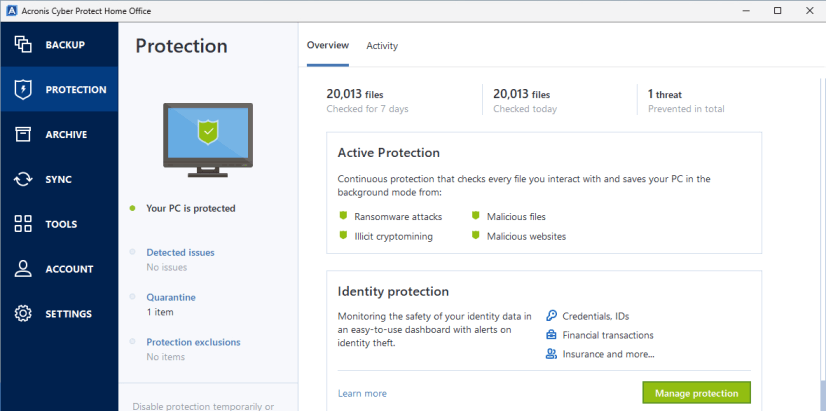Click the Financial transactions briefcase icon
Viewport: 826px width, 411px height.
(x=551, y=335)
